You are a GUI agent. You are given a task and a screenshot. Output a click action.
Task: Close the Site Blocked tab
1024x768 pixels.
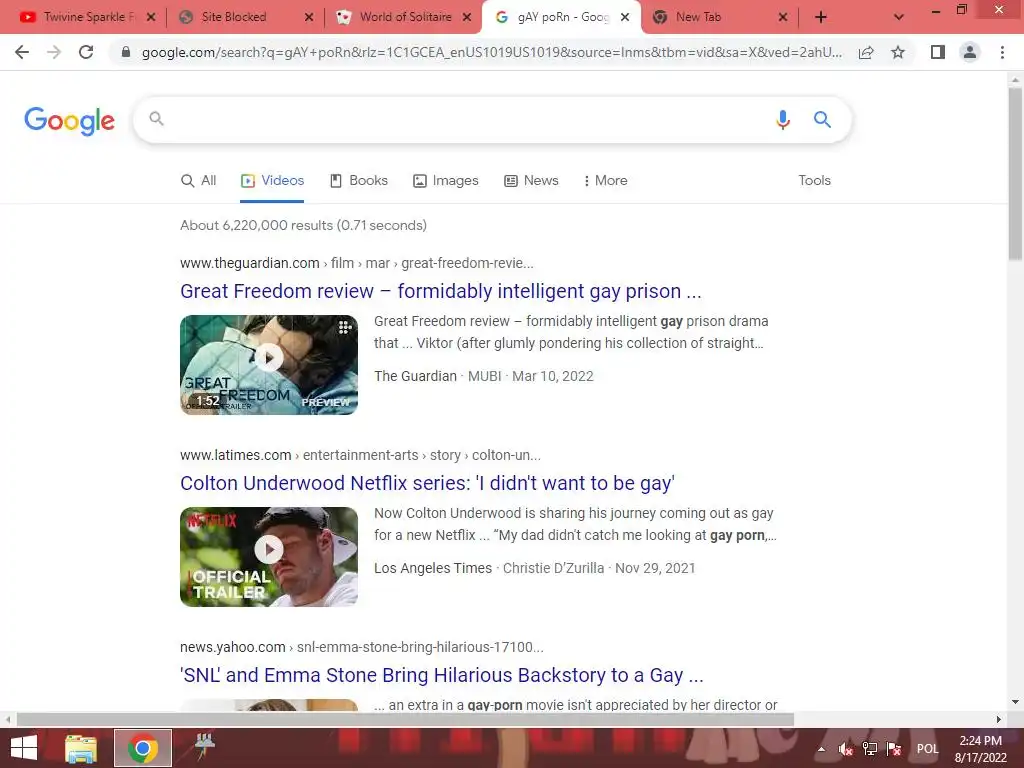(x=309, y=18)
